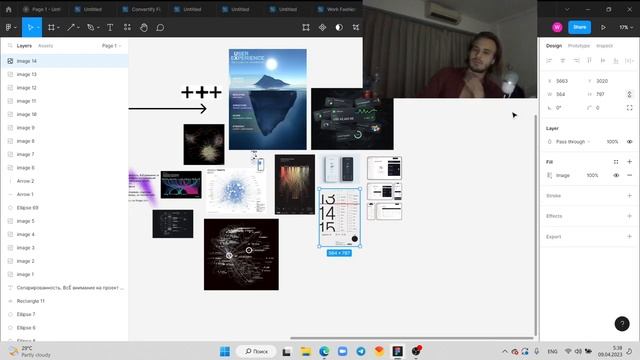
Task: Open the Move tools dropdown arrow
Action: point(38,27)
